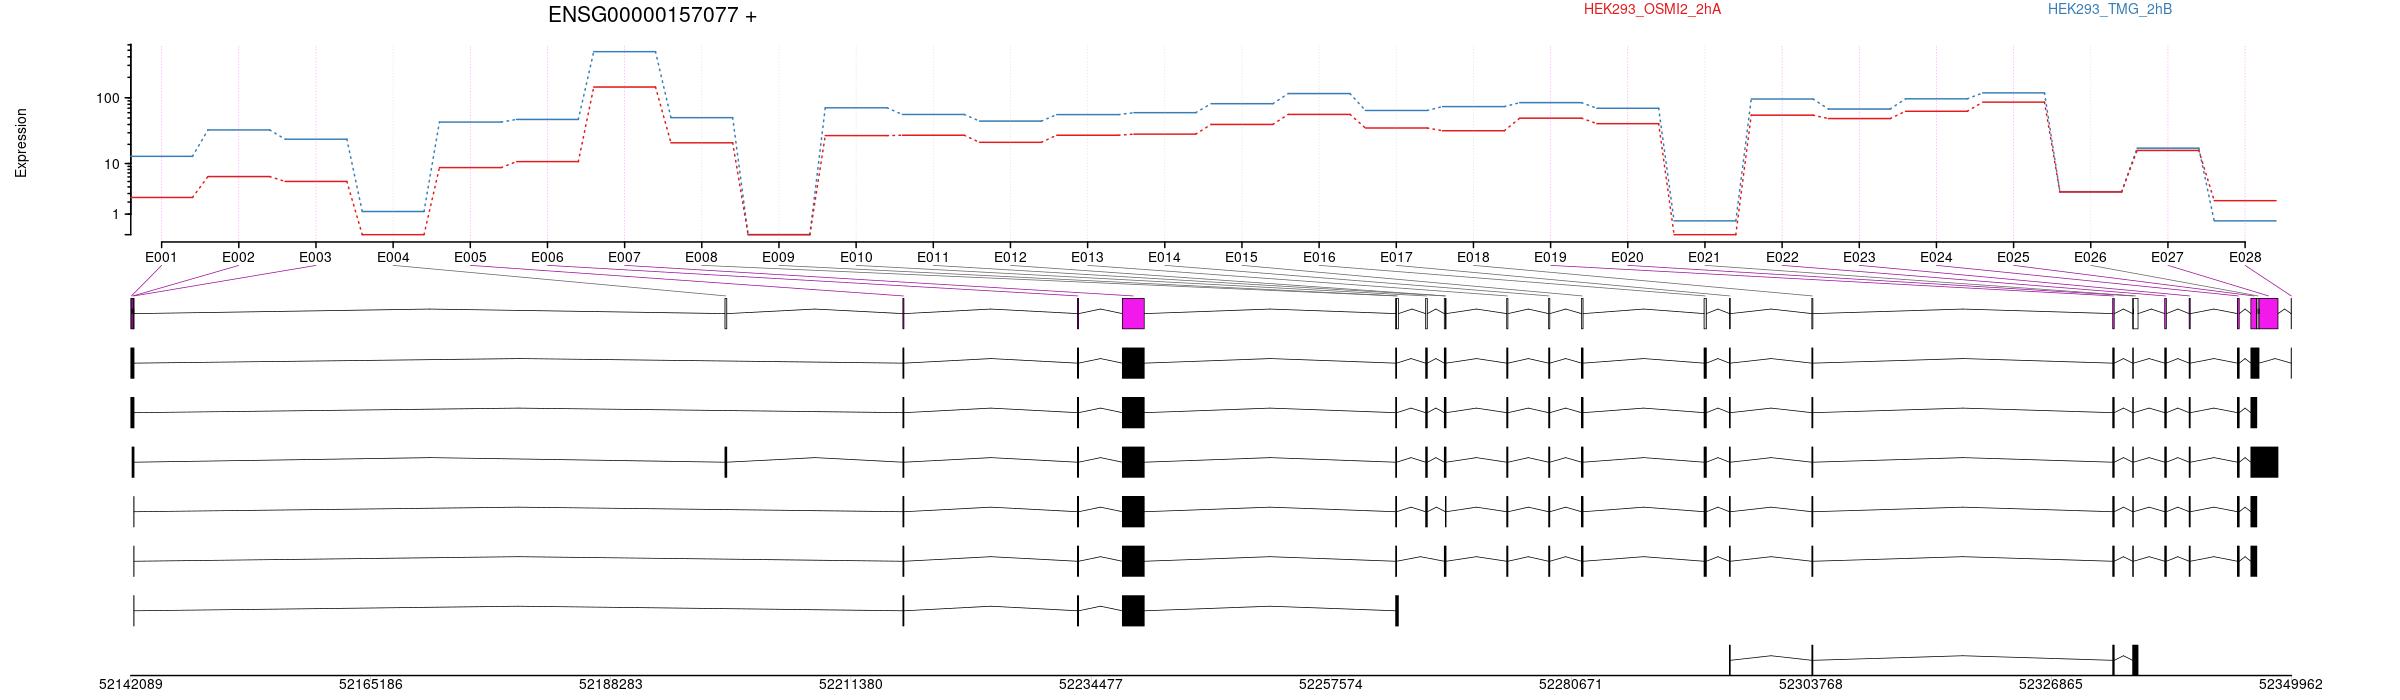Click the wide terminal exon of fourth transcript

pos(2264,462)
